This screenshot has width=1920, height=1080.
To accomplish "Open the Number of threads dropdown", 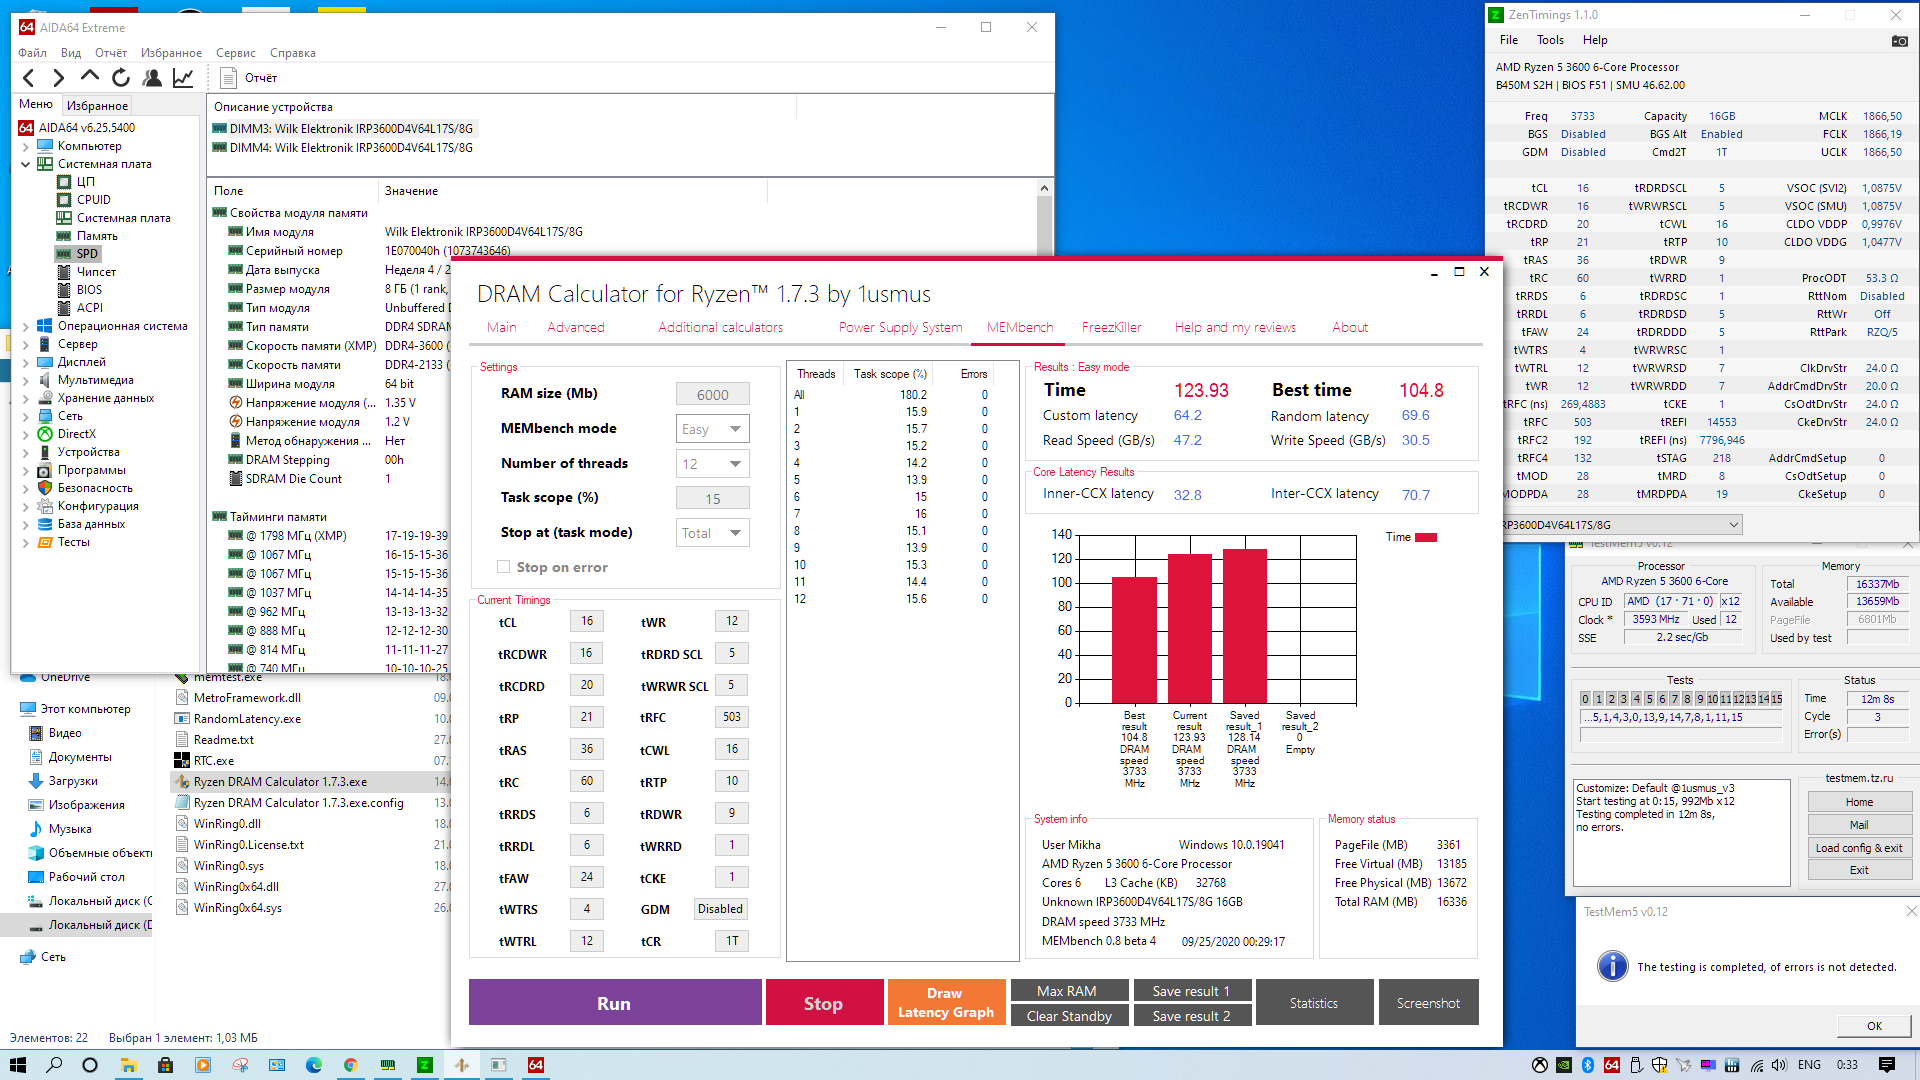I will click(x=713, y=464).
